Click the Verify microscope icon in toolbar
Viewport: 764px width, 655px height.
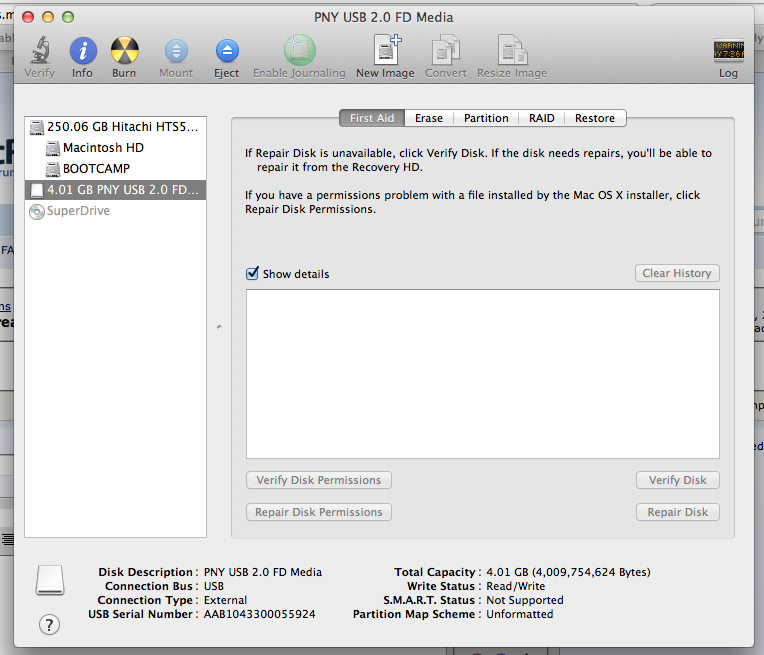(x=40, y=50)
